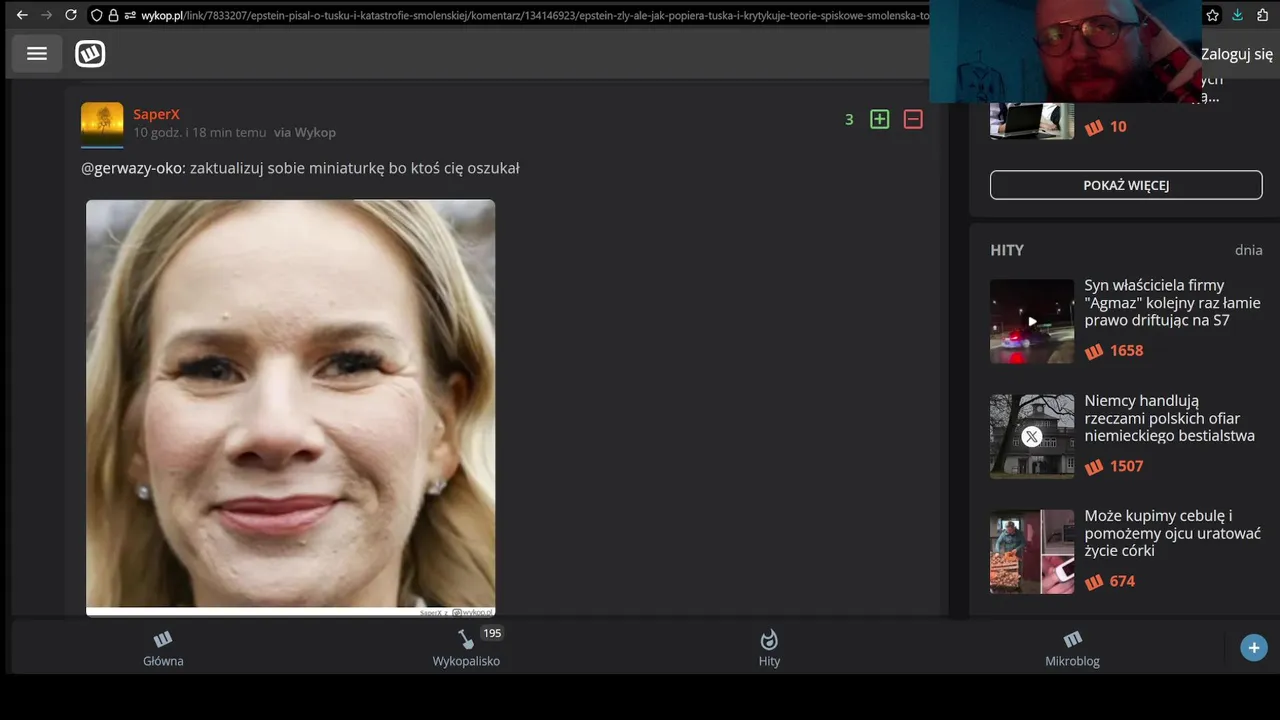The image size is (1280, 720).
Task: Open thumbnail of Agmaz drifting video
Action: coord(1032,321)
